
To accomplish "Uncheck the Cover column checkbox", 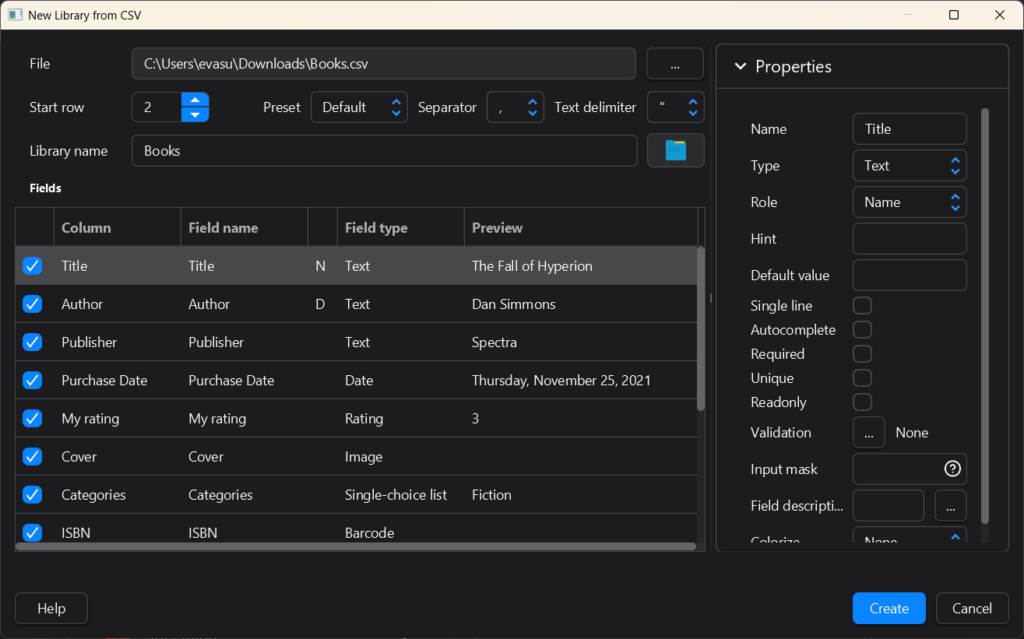I will tap(32, 456).
